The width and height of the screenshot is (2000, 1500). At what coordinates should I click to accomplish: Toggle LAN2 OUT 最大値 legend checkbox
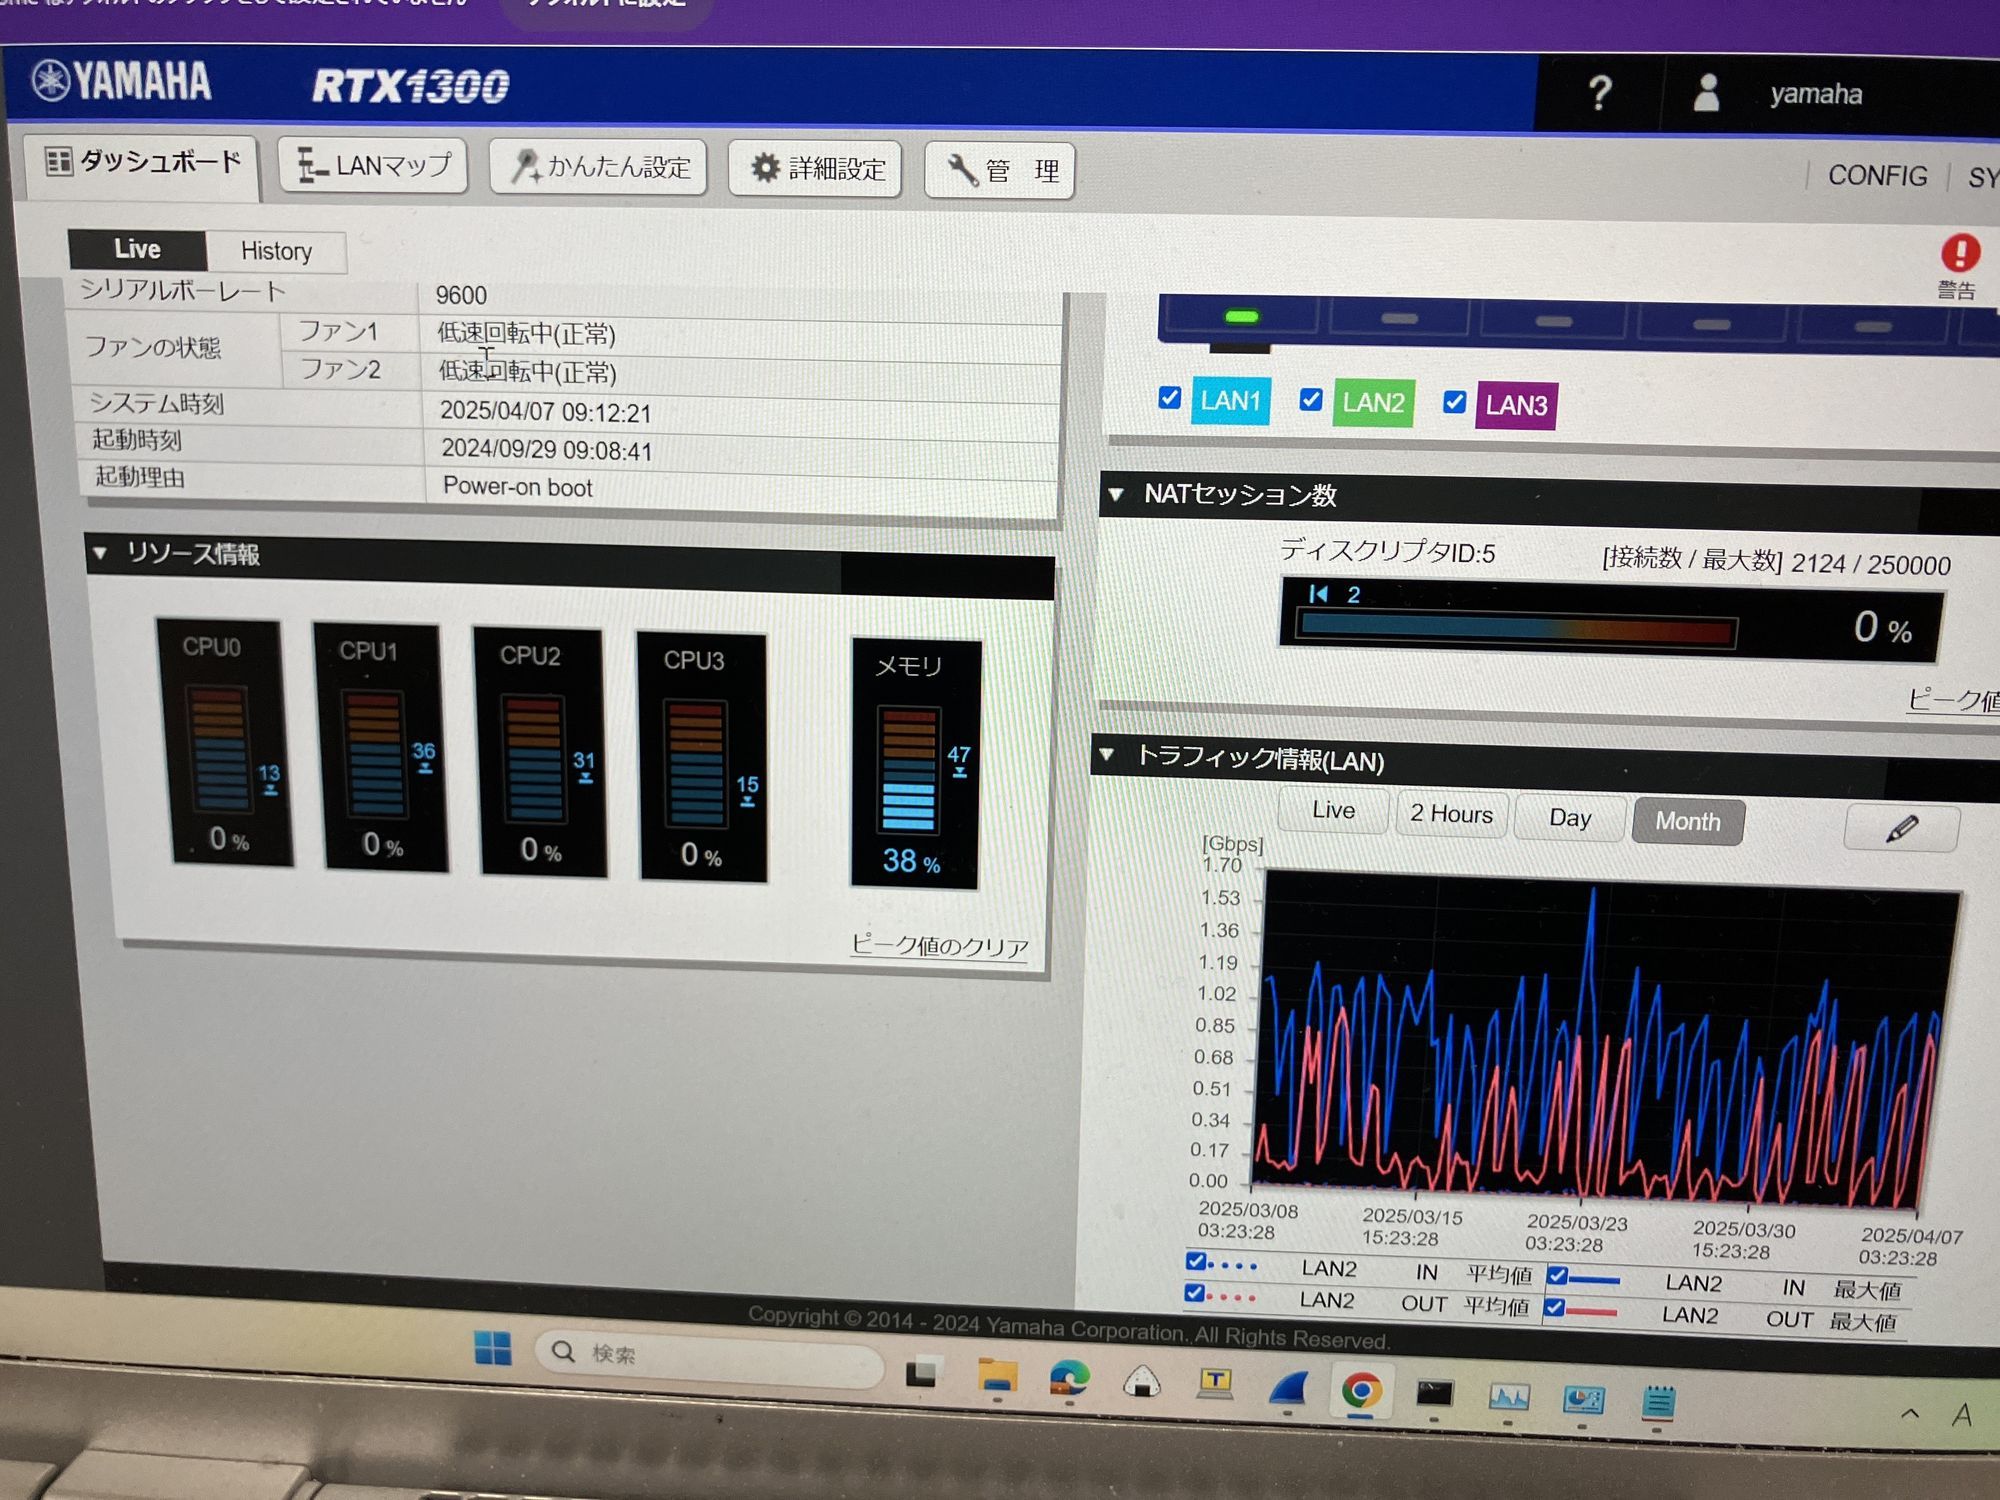pyautogui.click(x=1554, y=1307)
